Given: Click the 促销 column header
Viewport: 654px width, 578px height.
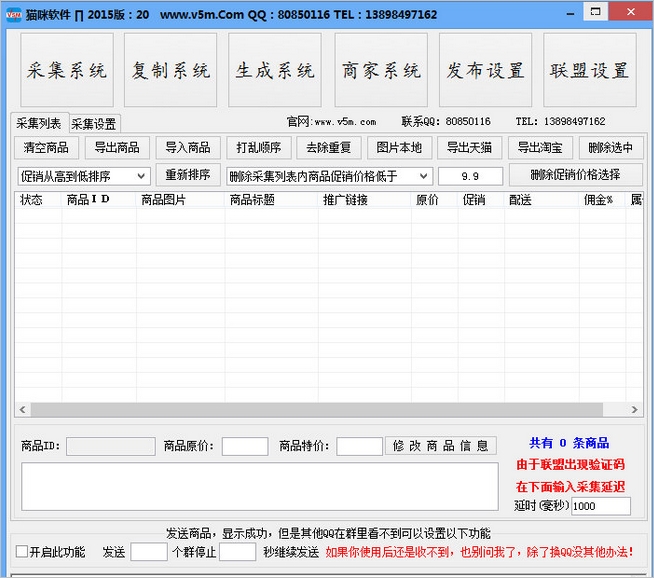Looking at the screenshot, I should [481, 200].
